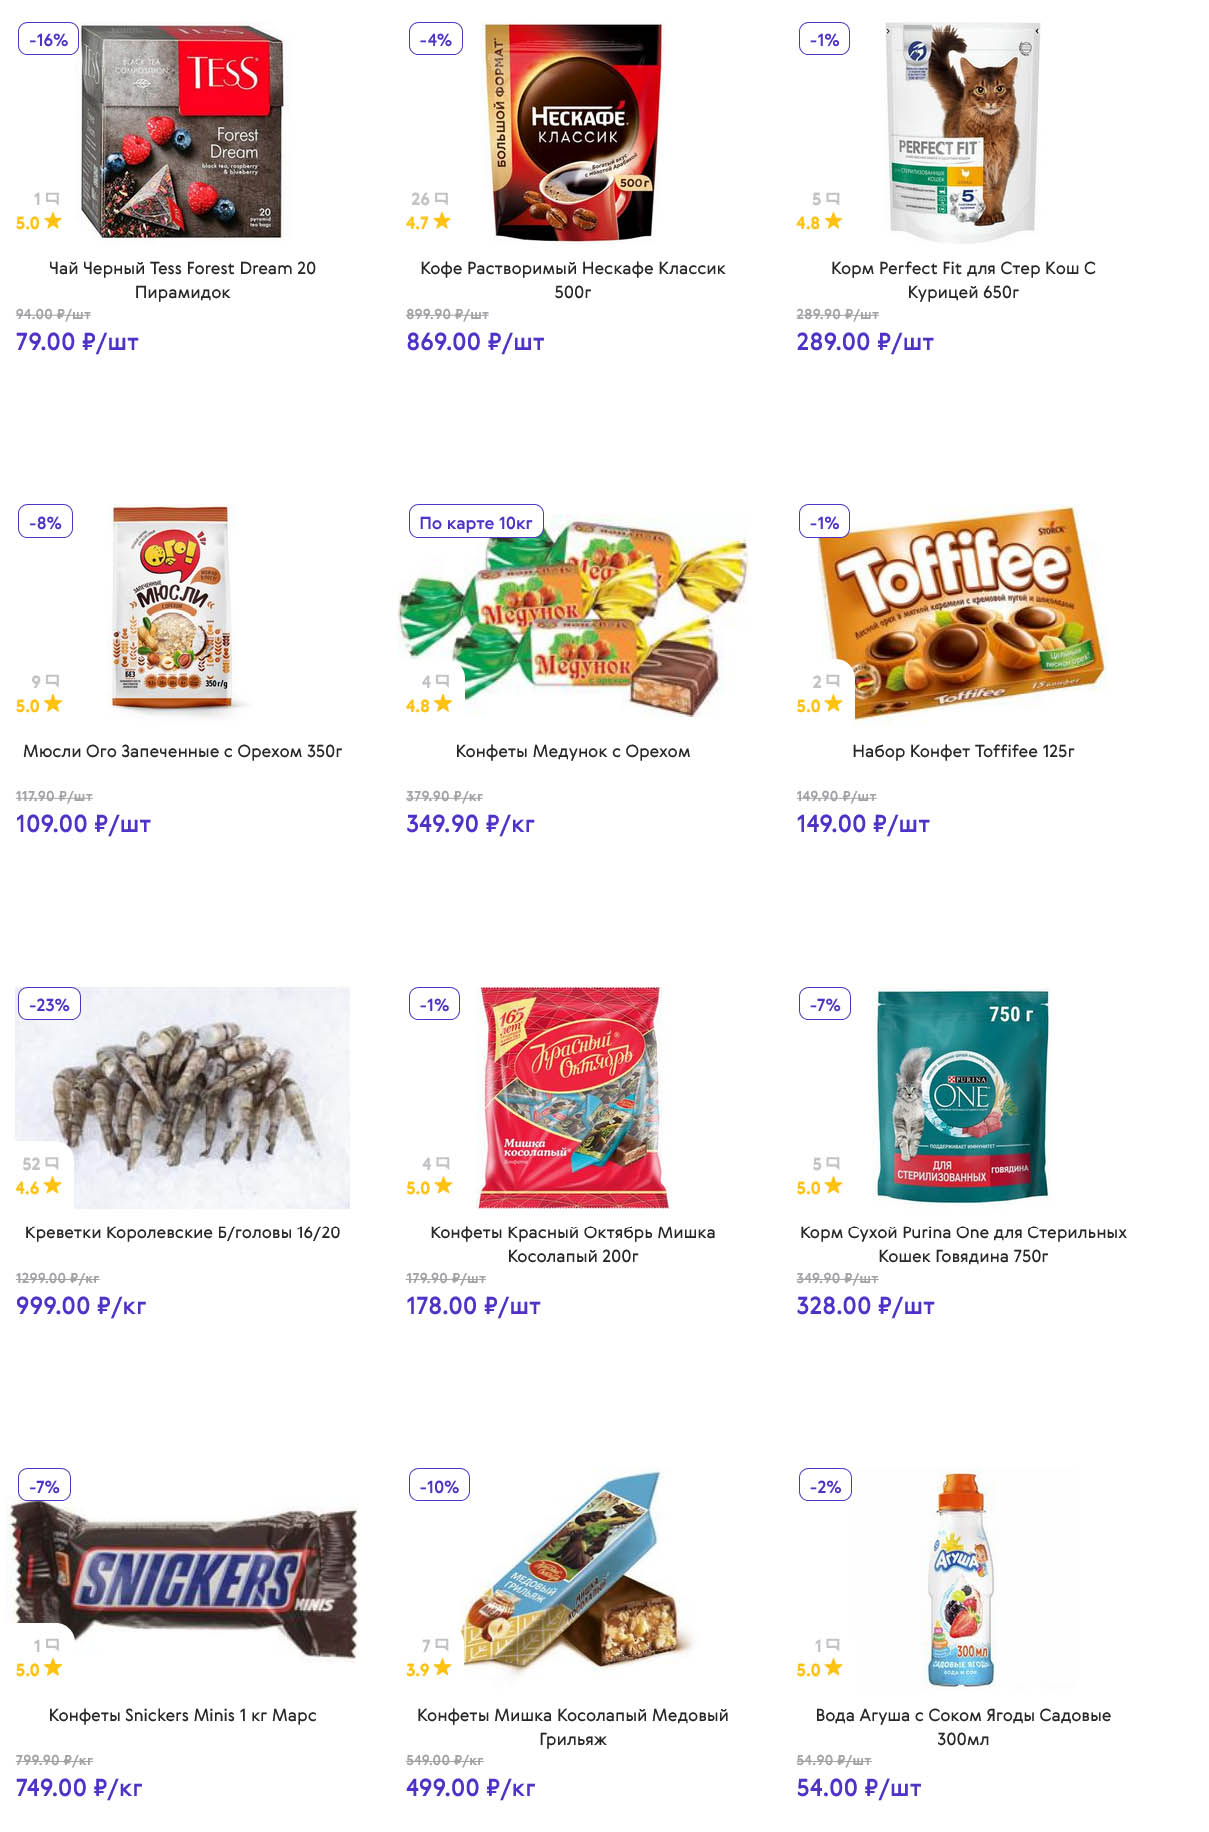Click the 749.00 ₽/кг Snickers price

(79, 1788)
